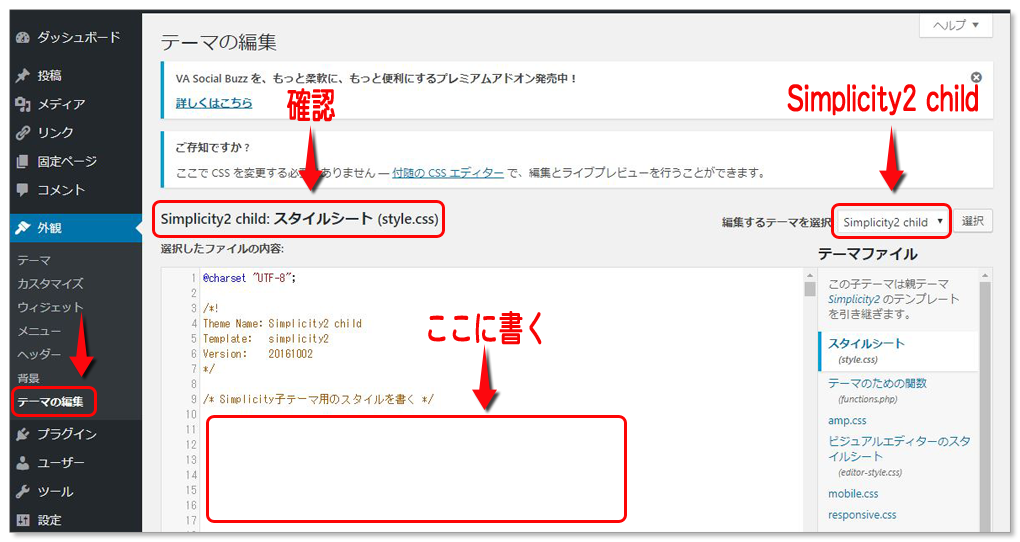Click the '@charset "UTF-8";' code line
Screen dimensions: 1020x542
[x=249, y=278]
